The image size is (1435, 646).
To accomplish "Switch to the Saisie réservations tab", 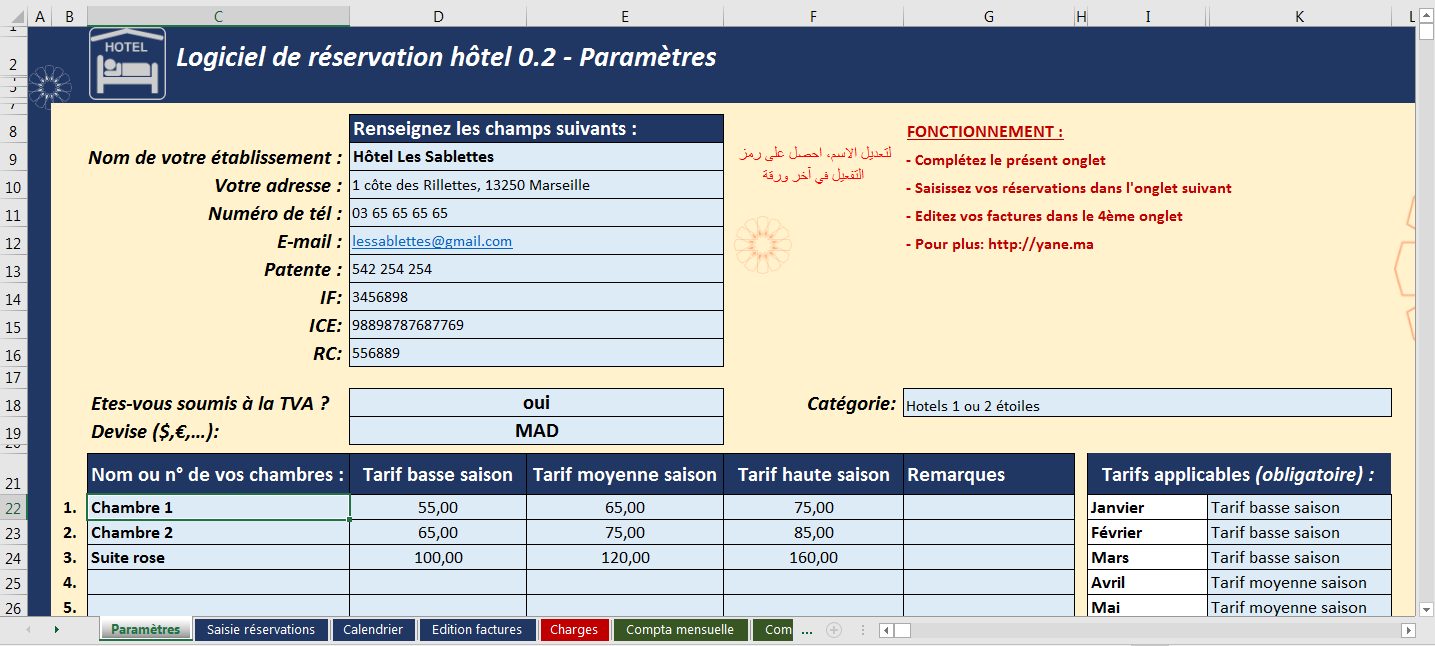I will [261, 630].
